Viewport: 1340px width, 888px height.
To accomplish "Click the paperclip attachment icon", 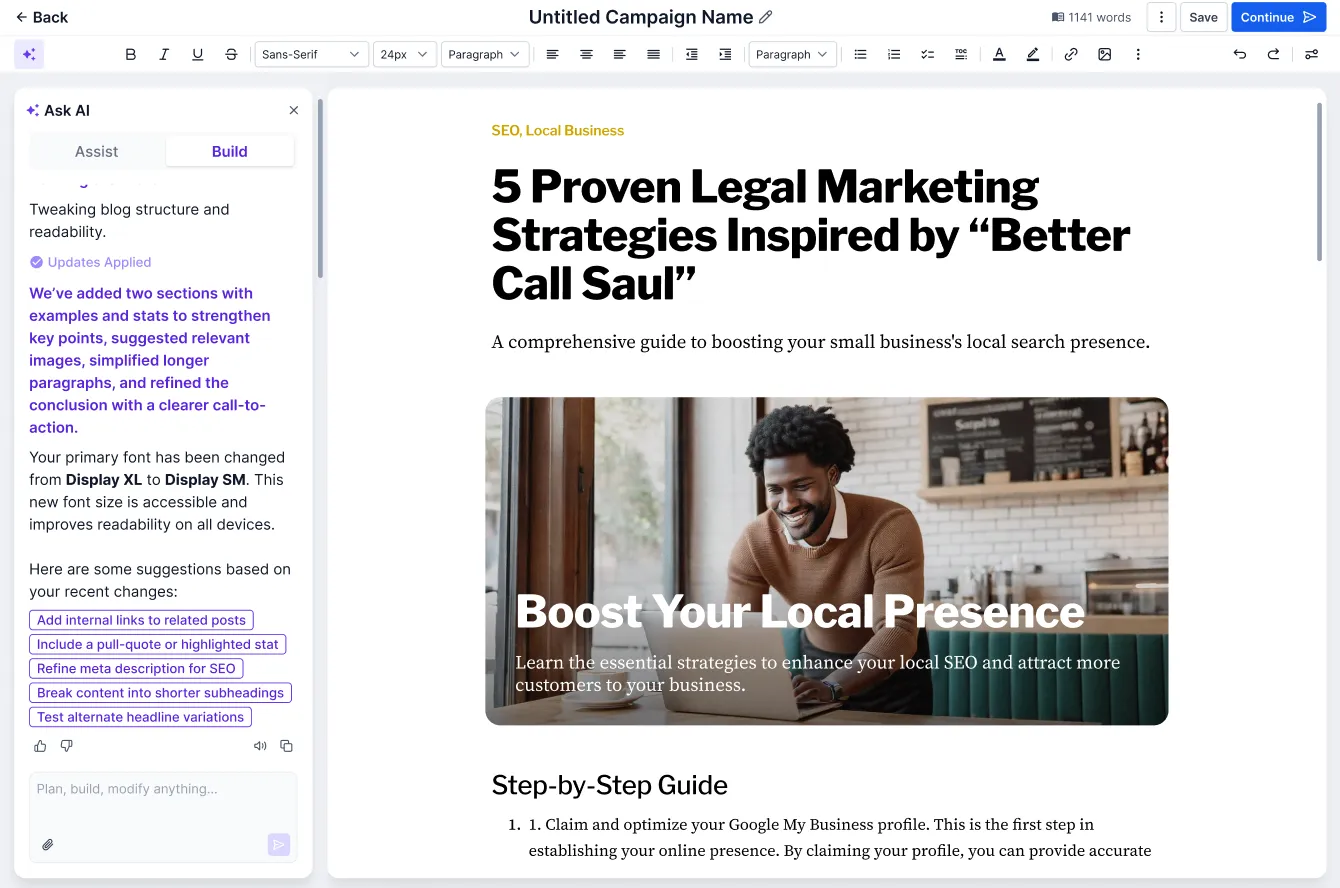I will pos(47,845).
